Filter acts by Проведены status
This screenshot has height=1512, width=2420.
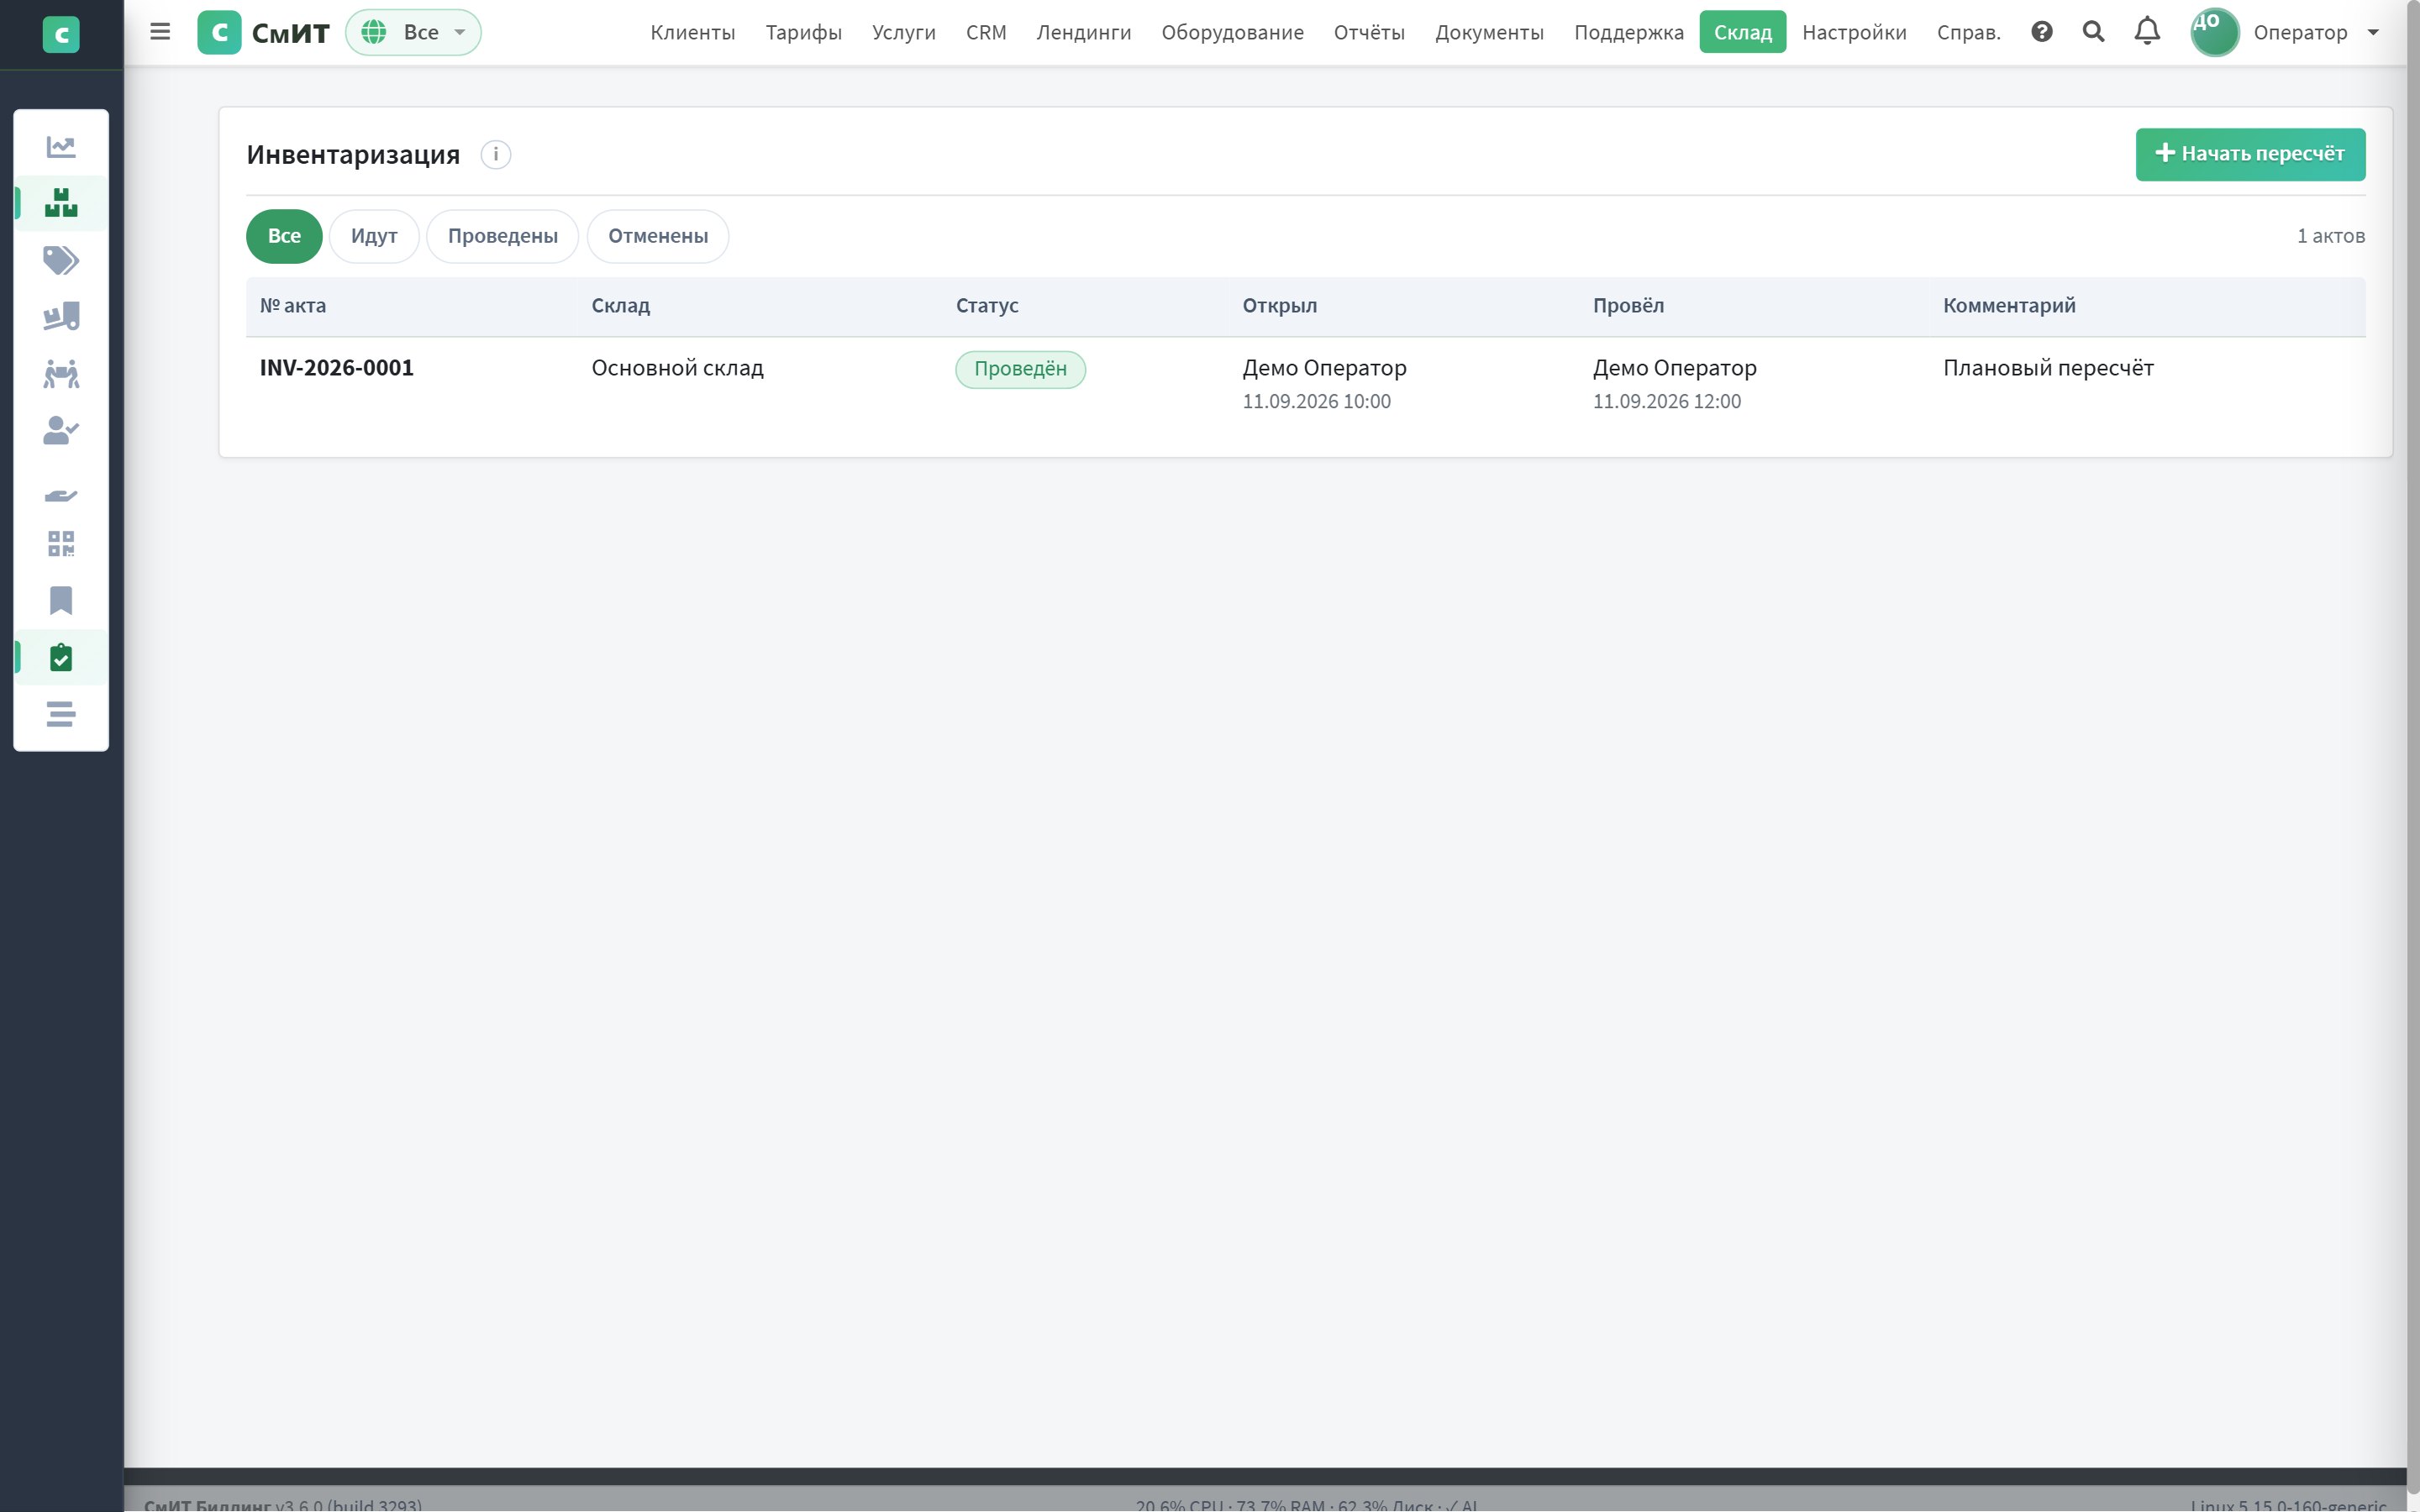pos(503,236)
